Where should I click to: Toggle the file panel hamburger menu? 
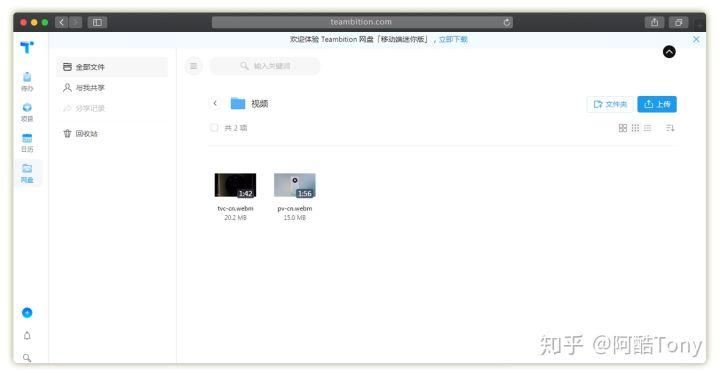click(194, 66)
